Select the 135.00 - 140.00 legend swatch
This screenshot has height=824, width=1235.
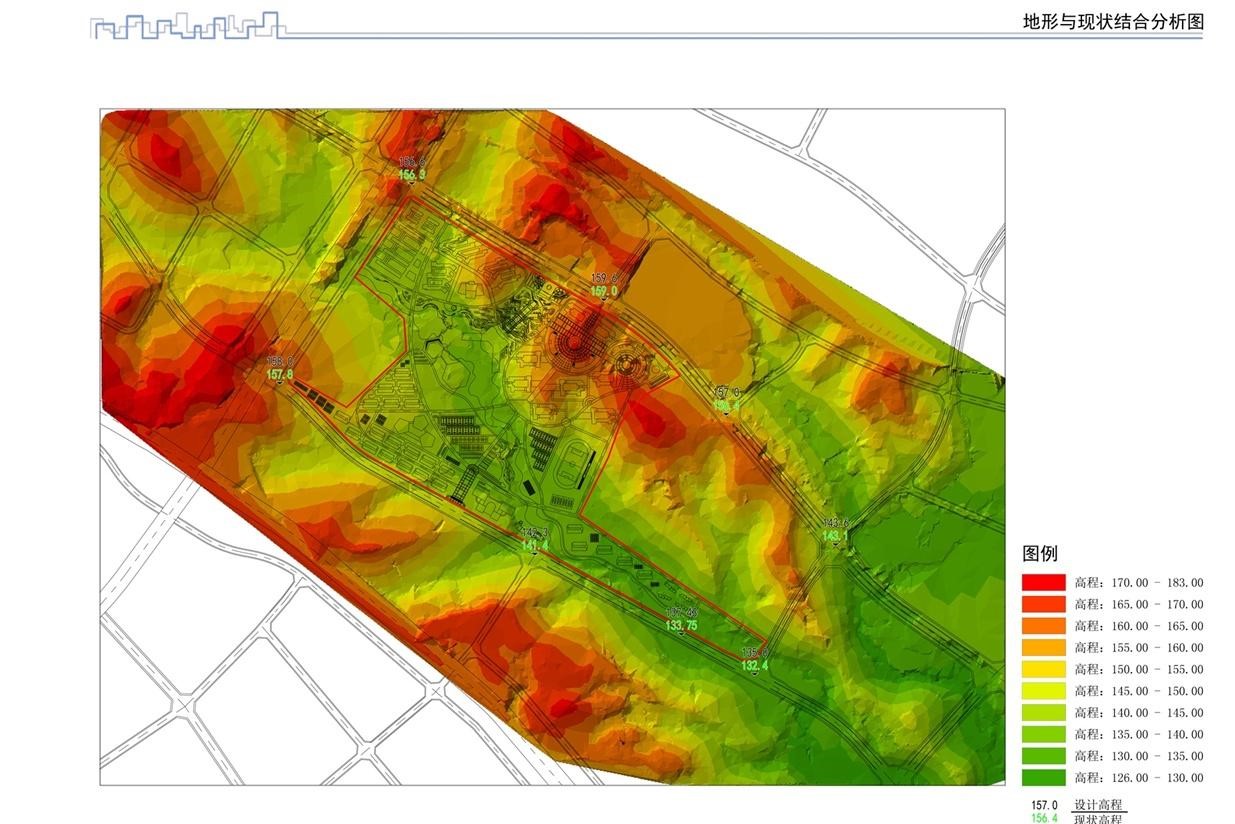[1043, 734]
